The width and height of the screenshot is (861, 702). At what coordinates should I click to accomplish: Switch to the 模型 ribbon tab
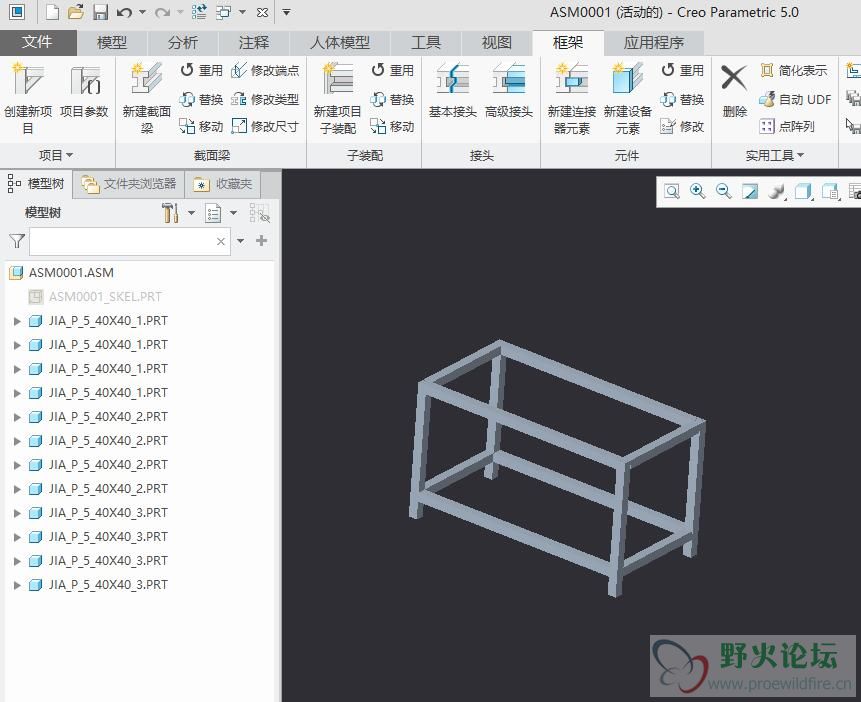(x=112, y=42)
